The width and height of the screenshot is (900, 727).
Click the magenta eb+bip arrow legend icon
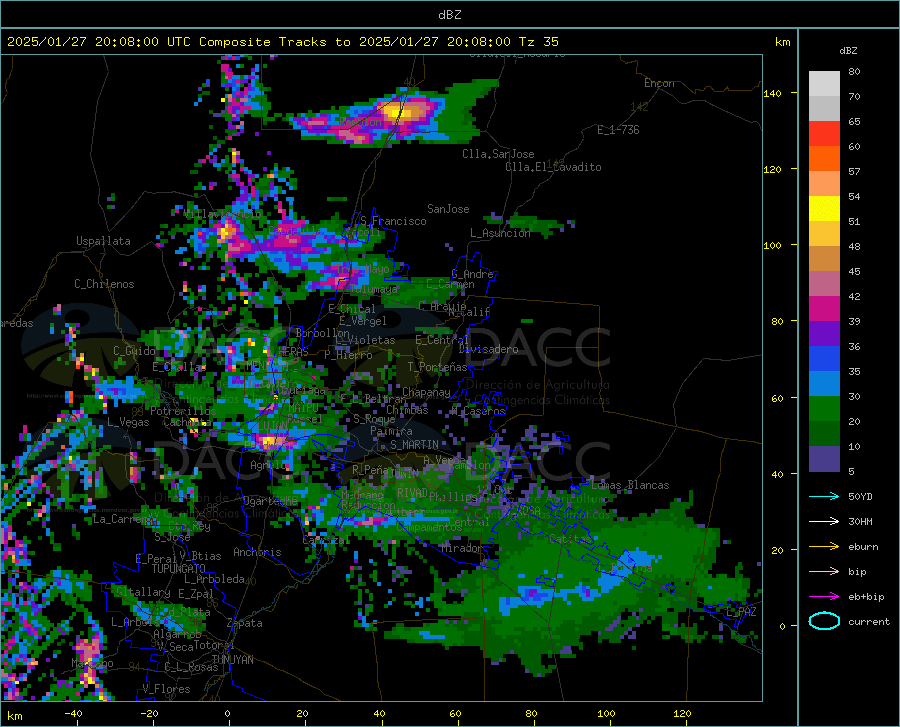[x=824, y=597]
